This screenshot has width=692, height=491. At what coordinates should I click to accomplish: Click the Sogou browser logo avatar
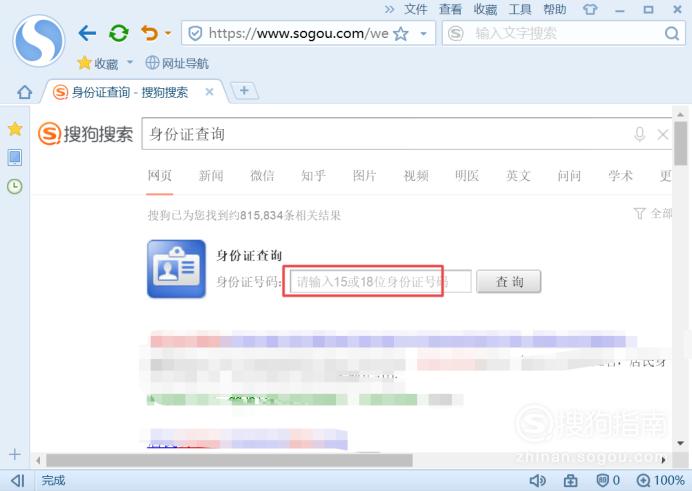39,41
